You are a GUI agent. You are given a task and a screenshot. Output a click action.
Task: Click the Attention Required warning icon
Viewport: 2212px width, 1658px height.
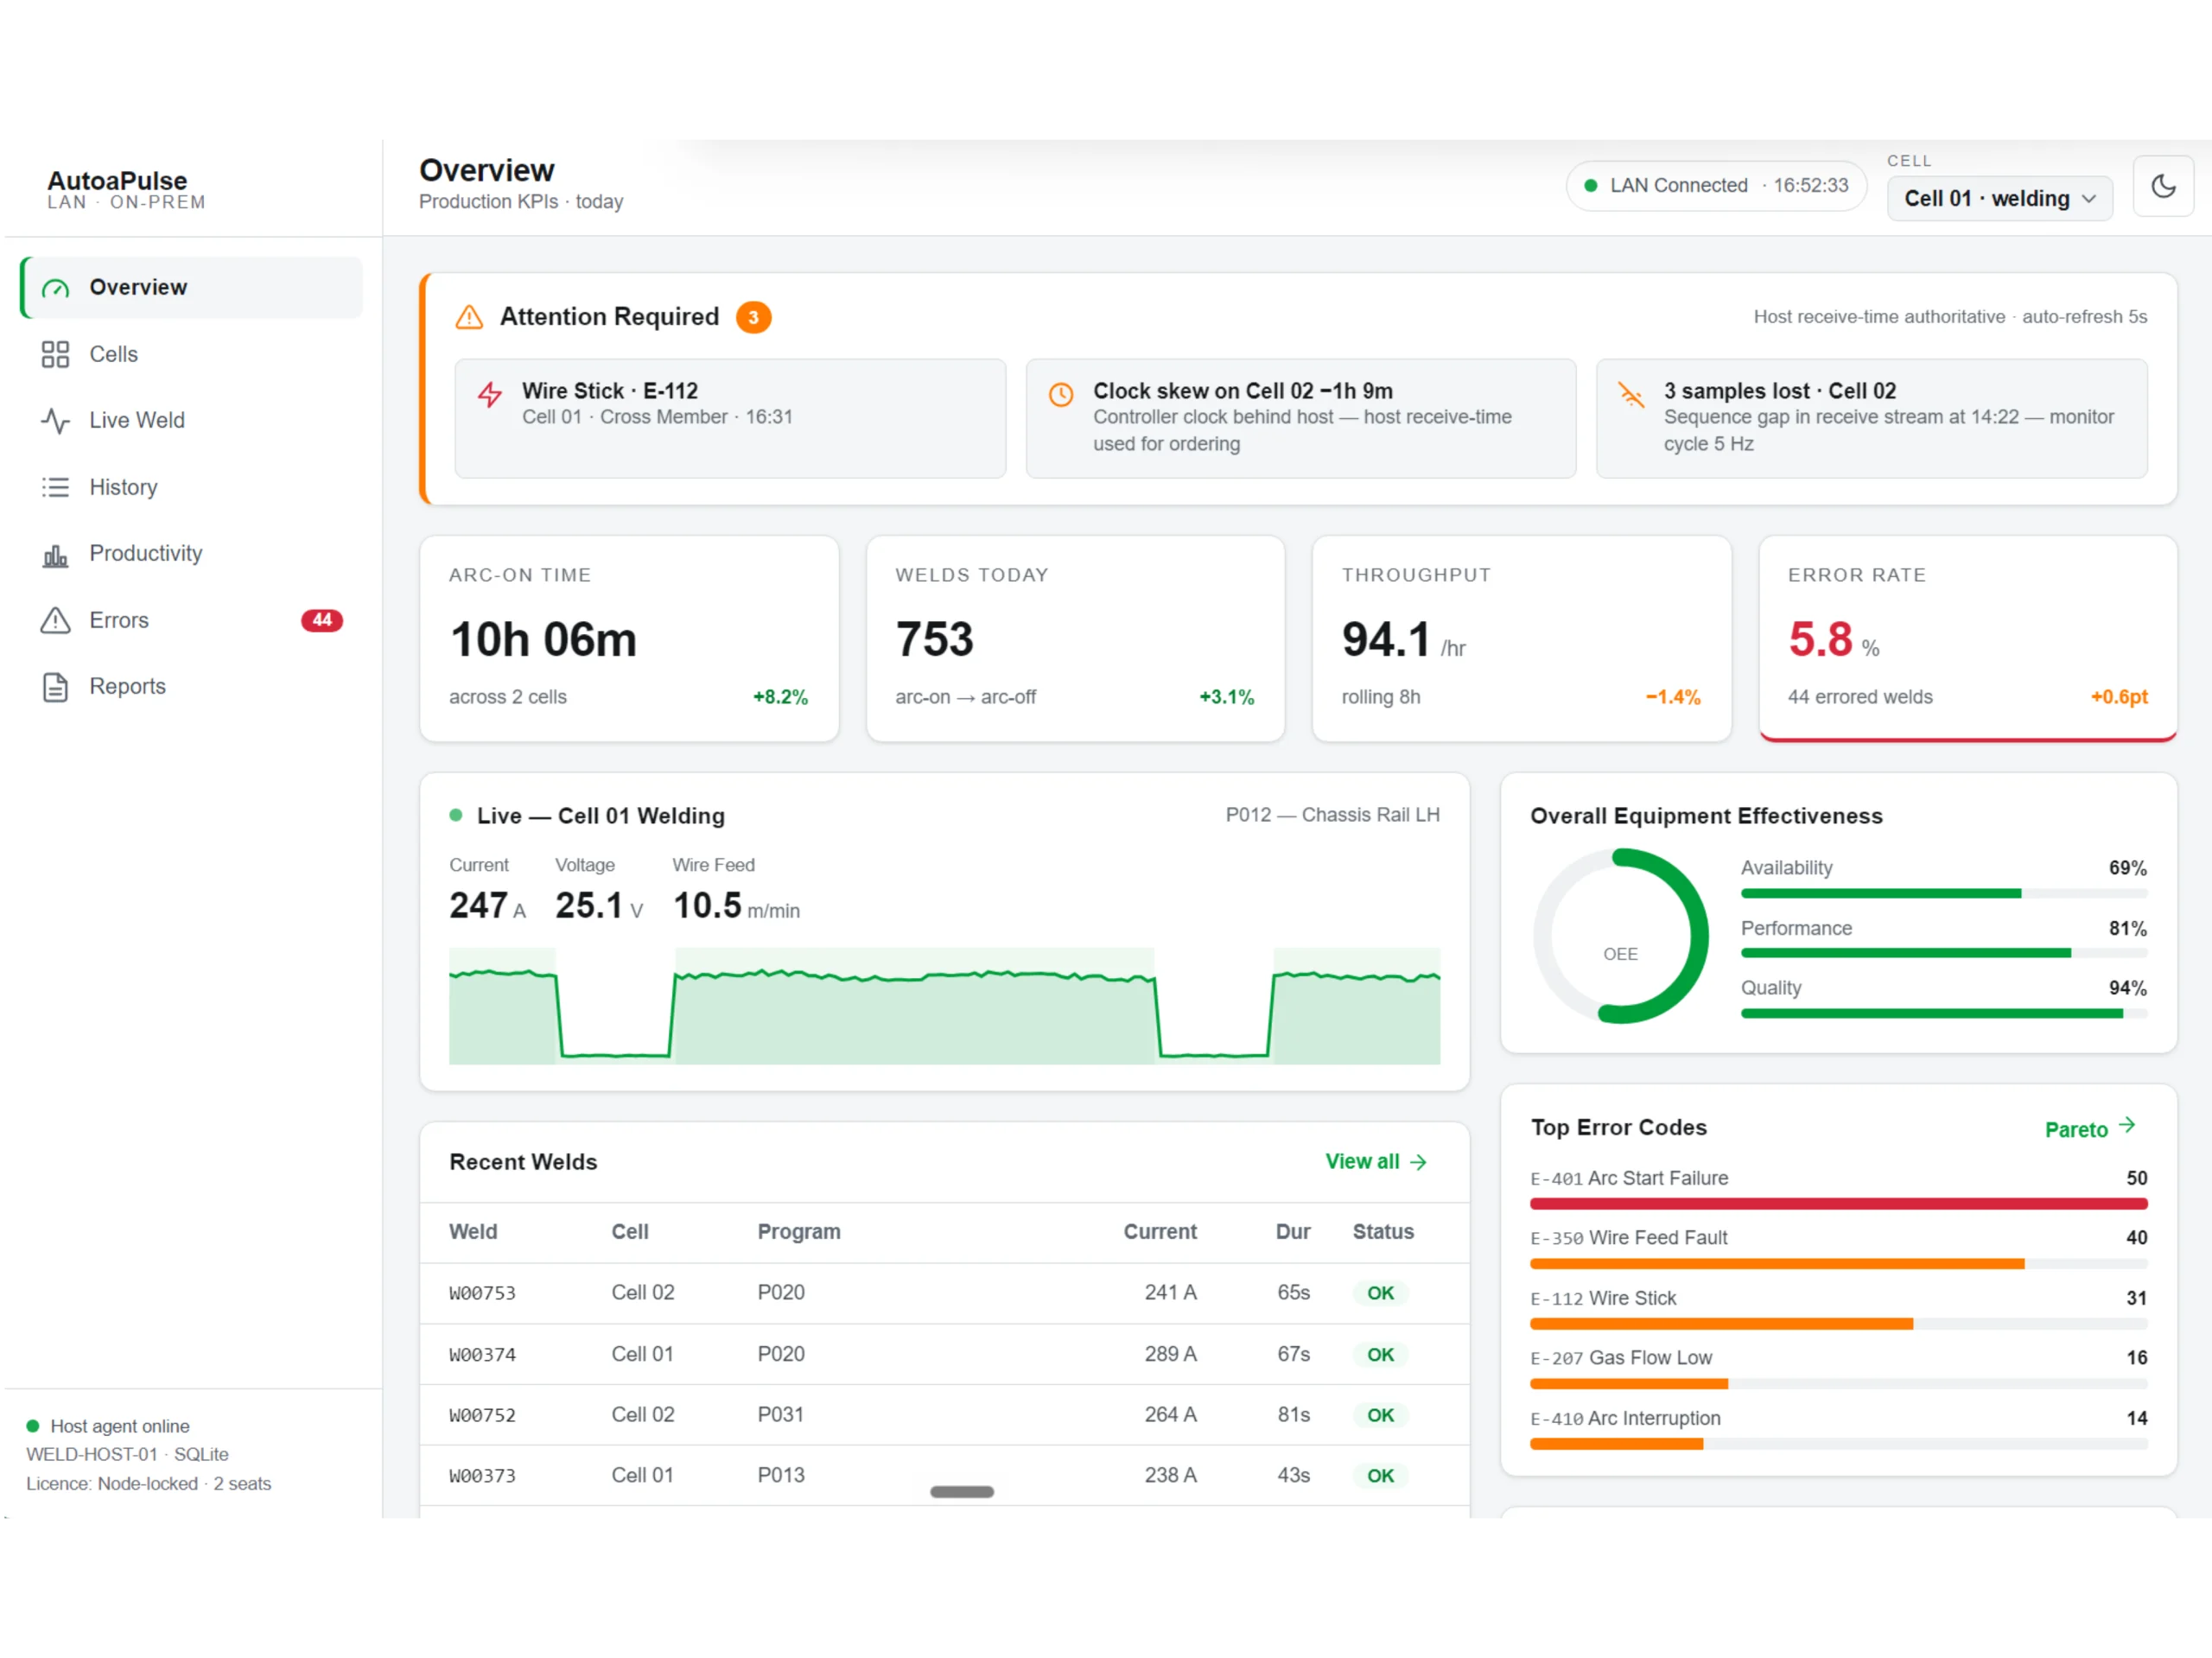469,317
